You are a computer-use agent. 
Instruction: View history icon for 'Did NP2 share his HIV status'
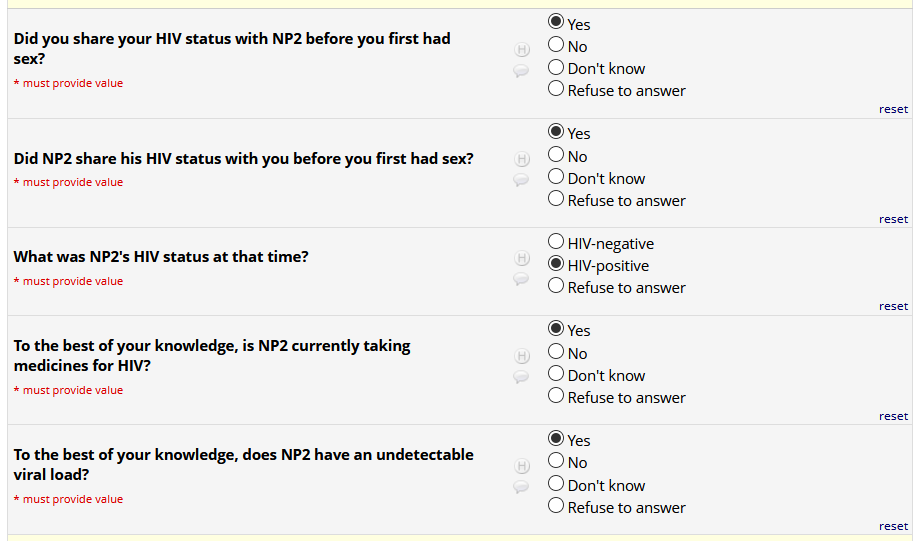[x=521, y=159]
